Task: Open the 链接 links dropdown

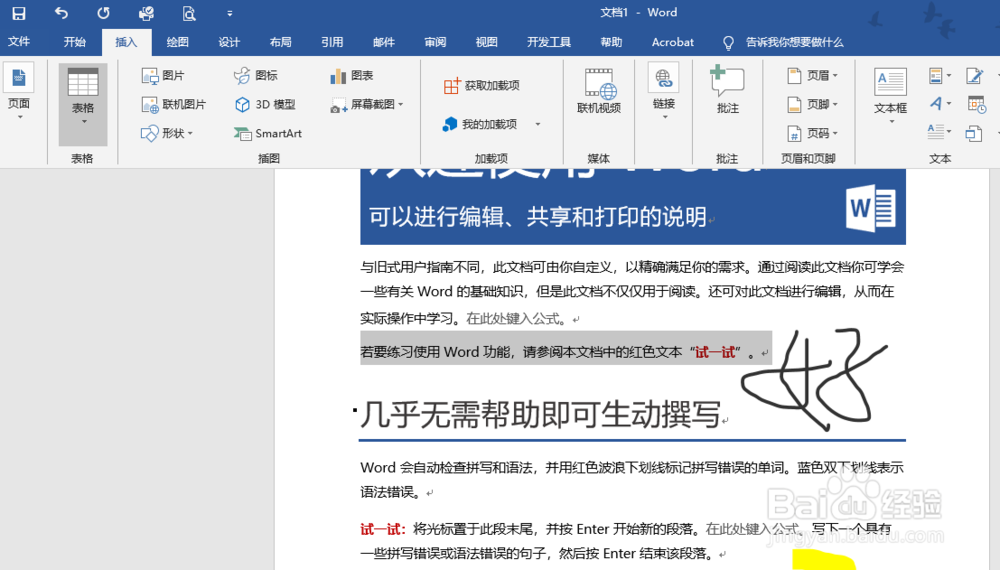Action: click(664, 92)
